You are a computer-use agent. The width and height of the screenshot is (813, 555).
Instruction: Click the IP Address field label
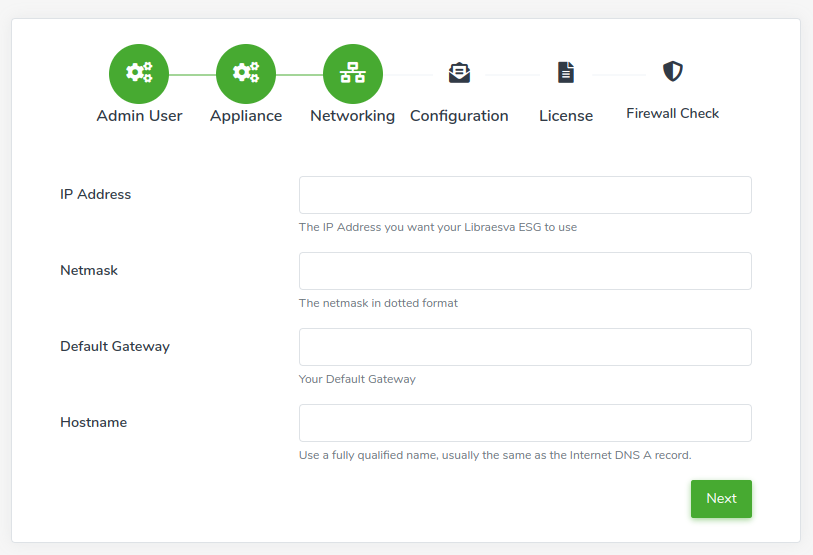[x=95, y=195]
